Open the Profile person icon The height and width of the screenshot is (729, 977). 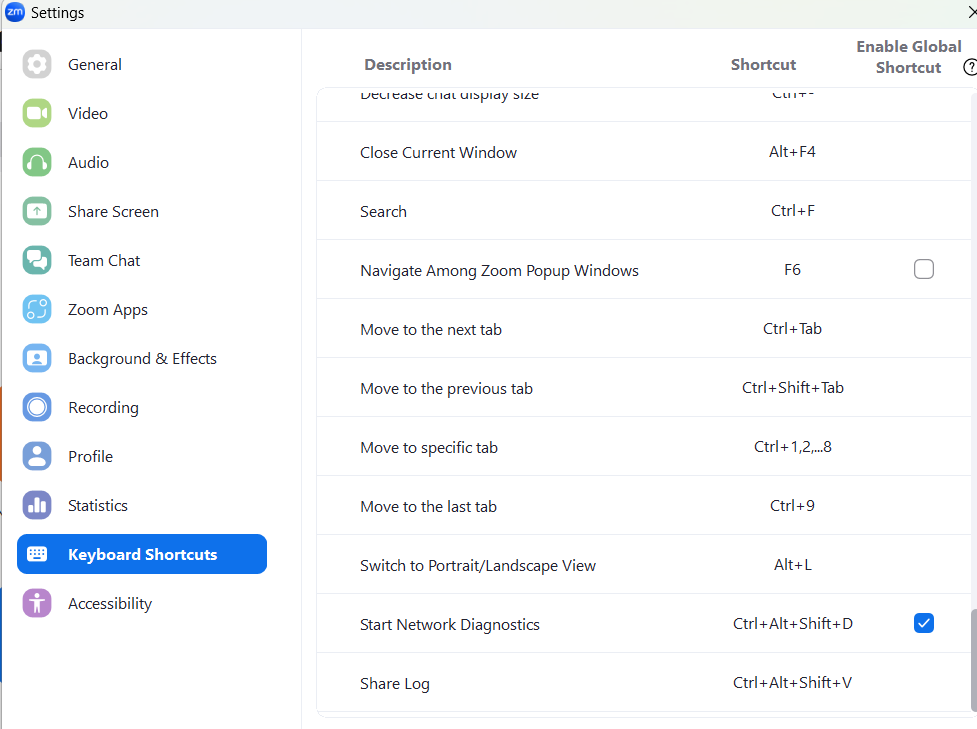[37, 457]
